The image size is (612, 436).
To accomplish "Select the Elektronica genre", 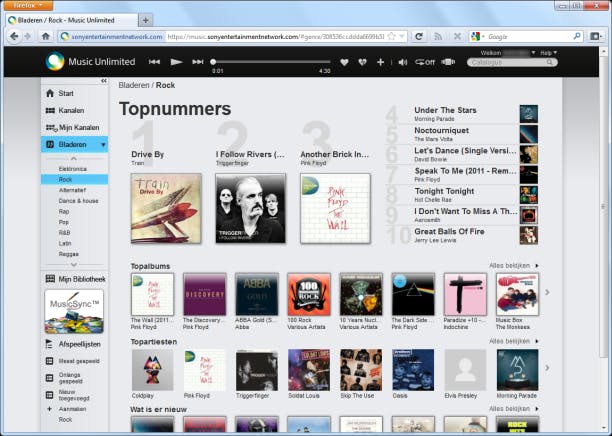I will click(x=73, y=169).
